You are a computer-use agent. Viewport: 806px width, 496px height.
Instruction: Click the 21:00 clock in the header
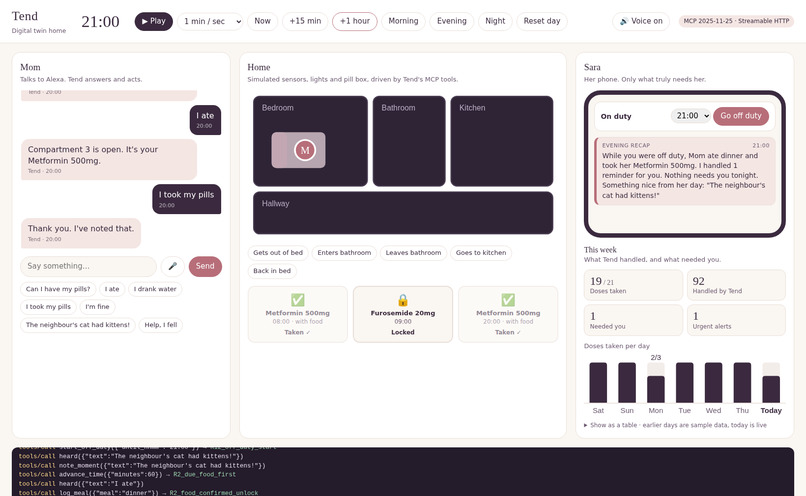click(x=100, y=22)
